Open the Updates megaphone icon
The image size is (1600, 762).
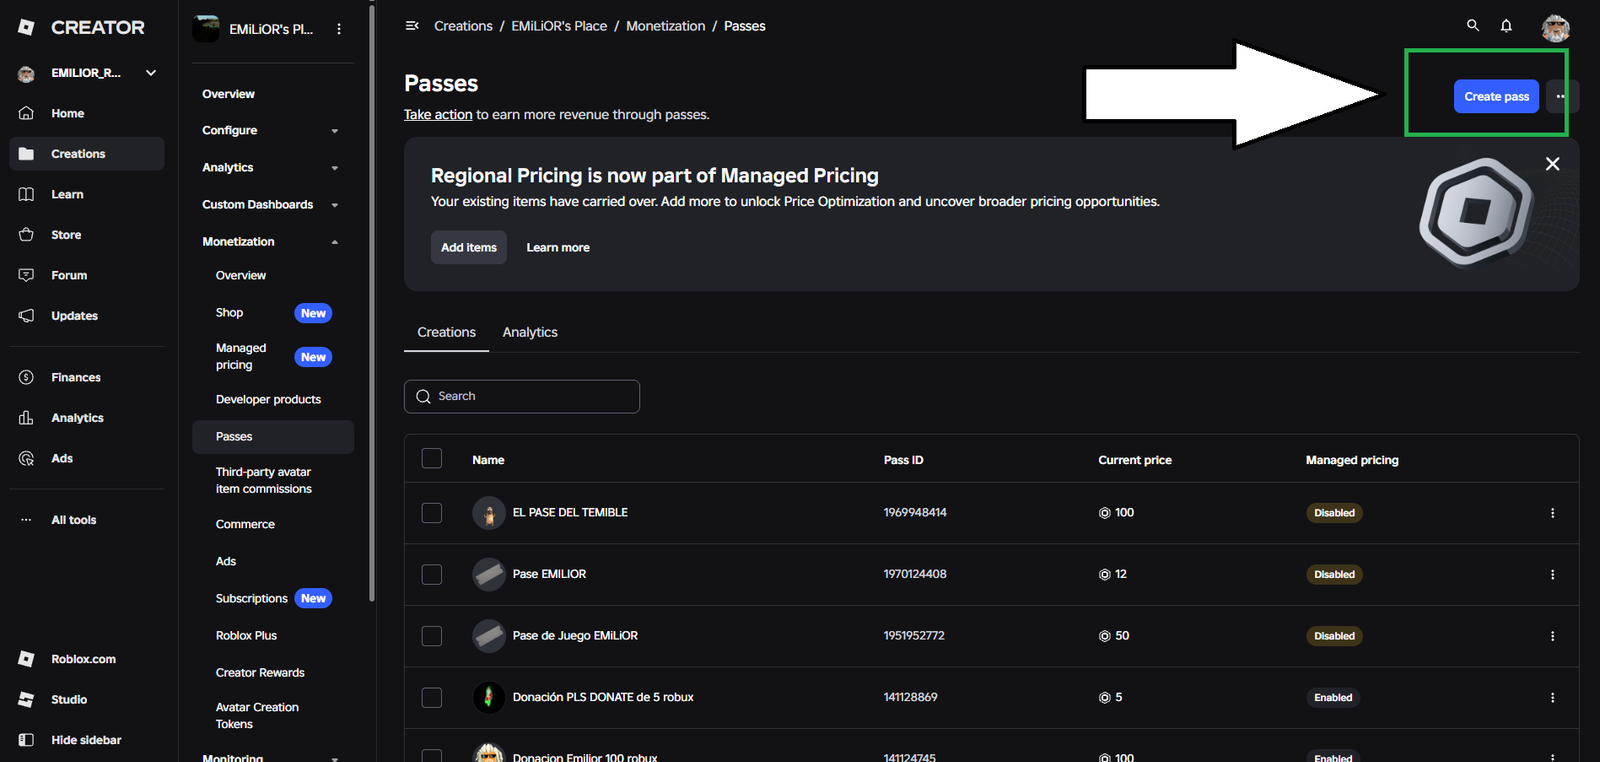tap(27, 316)
